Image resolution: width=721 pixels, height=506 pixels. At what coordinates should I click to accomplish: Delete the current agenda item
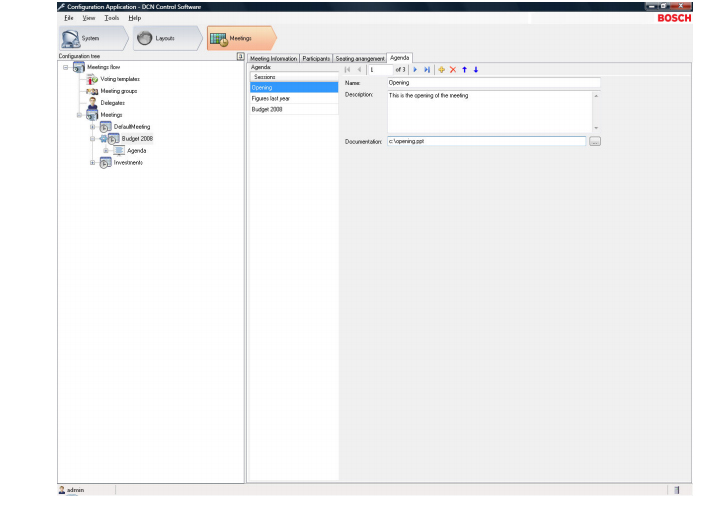[x=452, y=70]
